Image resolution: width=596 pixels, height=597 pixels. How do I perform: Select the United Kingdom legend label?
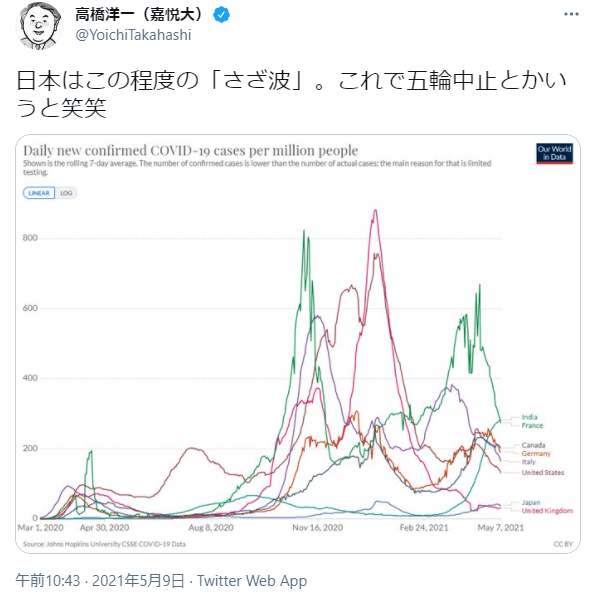(547, 511)
